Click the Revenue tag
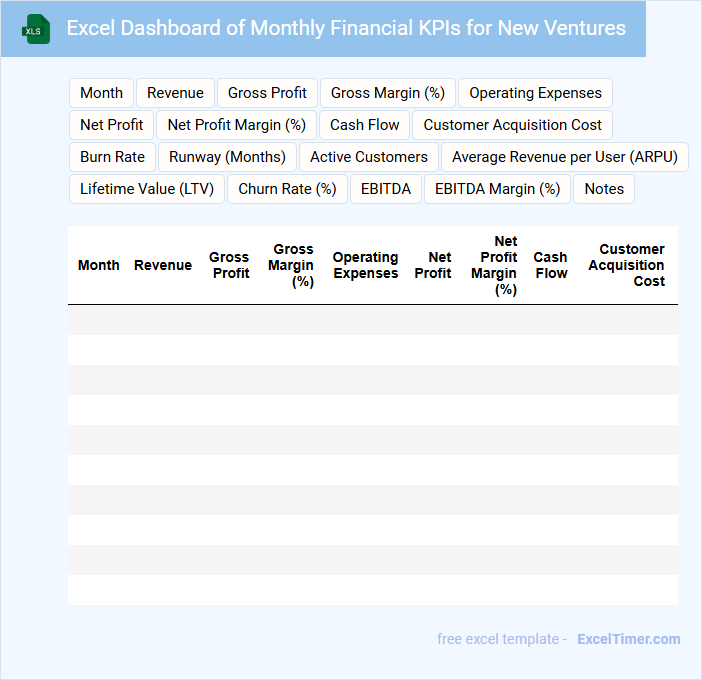This screenshot has width=702, height=680. pyautogui.click(x=175, y=93)
